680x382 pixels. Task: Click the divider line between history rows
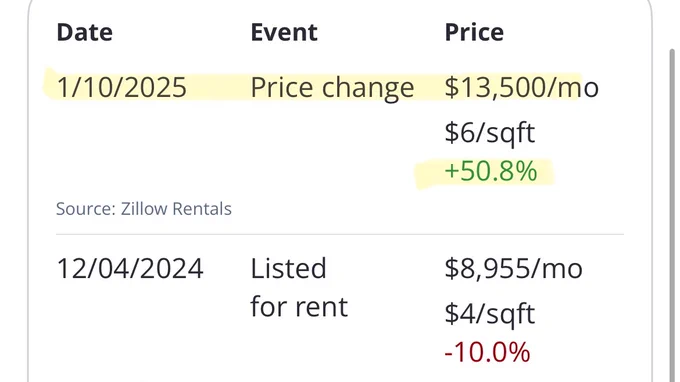coord(340,235)
